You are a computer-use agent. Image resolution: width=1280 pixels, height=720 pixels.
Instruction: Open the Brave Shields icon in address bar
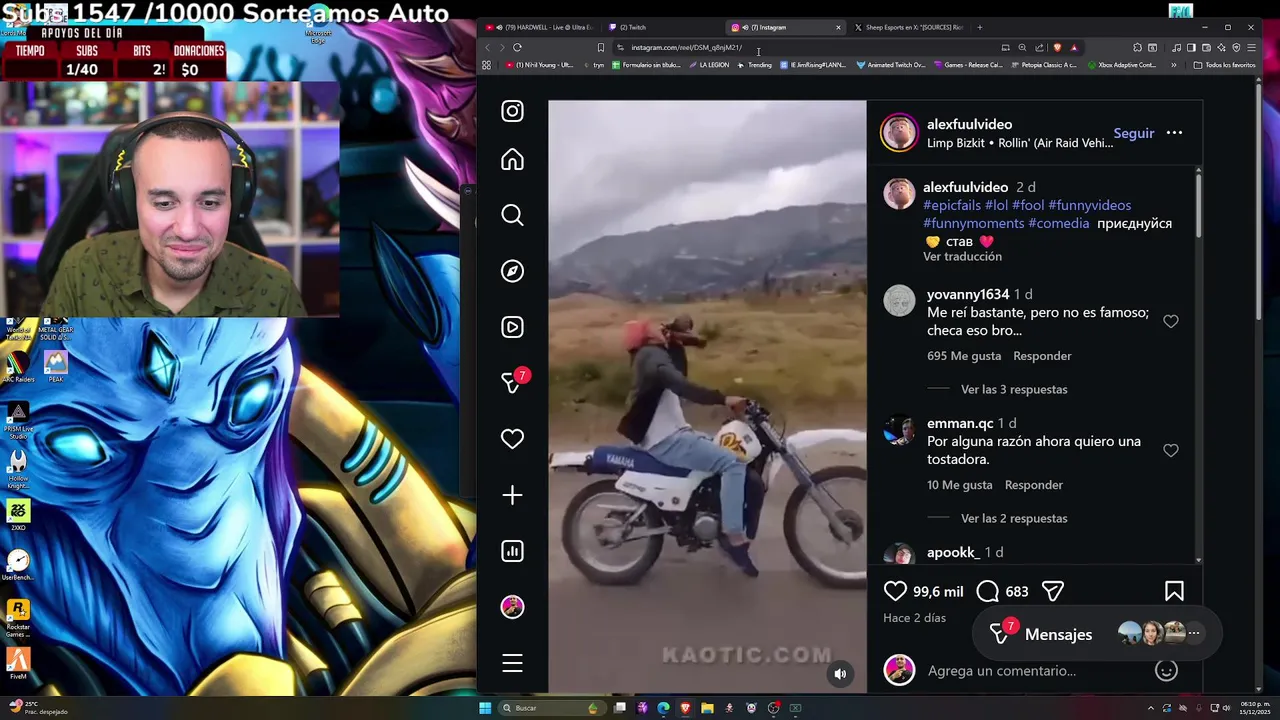coord(1057,47)
